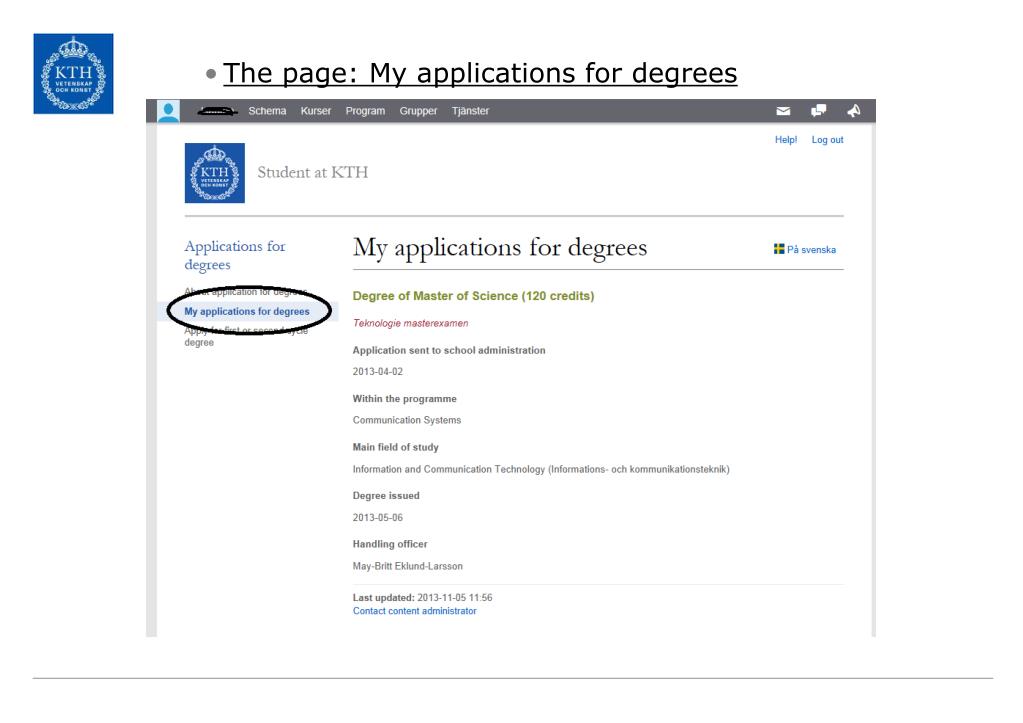Open the chat bubbles icon
The image size is (1023, 723).
[818, 111]
